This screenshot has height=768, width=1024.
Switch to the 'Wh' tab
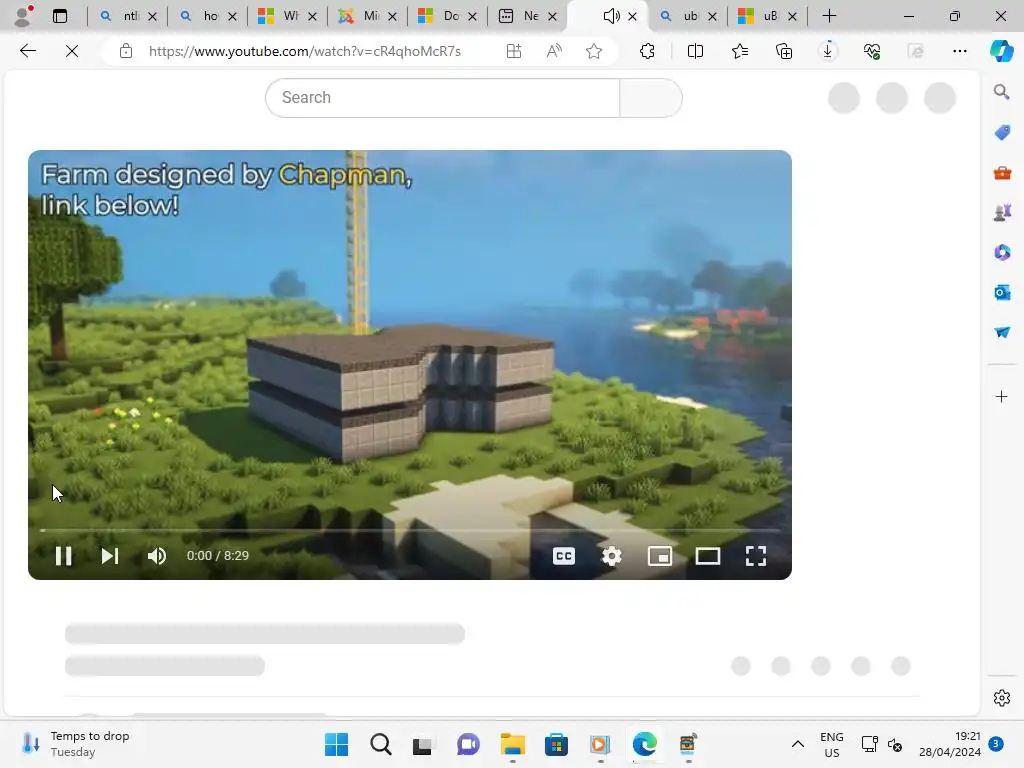click(x=283, y=16)
